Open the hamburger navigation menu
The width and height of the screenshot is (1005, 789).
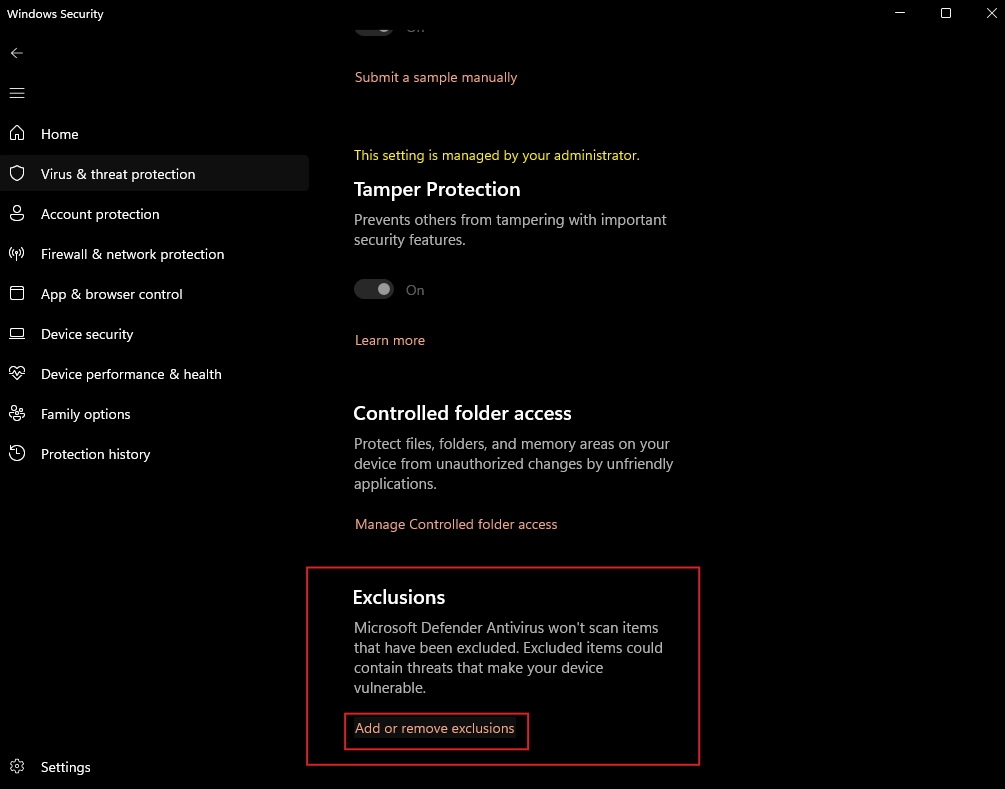coord(17,93)
